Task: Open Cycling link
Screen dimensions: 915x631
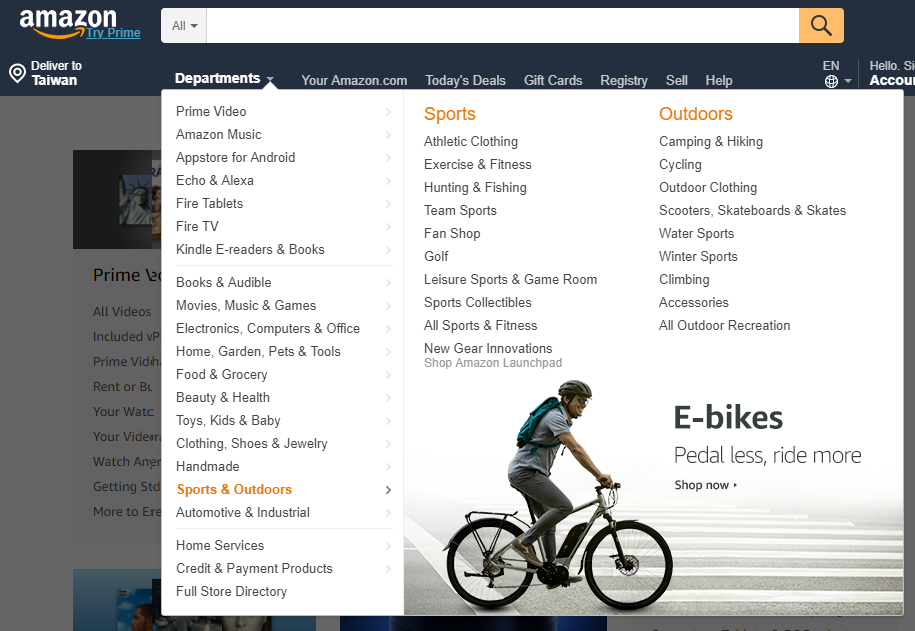Action: pos(680,165)
